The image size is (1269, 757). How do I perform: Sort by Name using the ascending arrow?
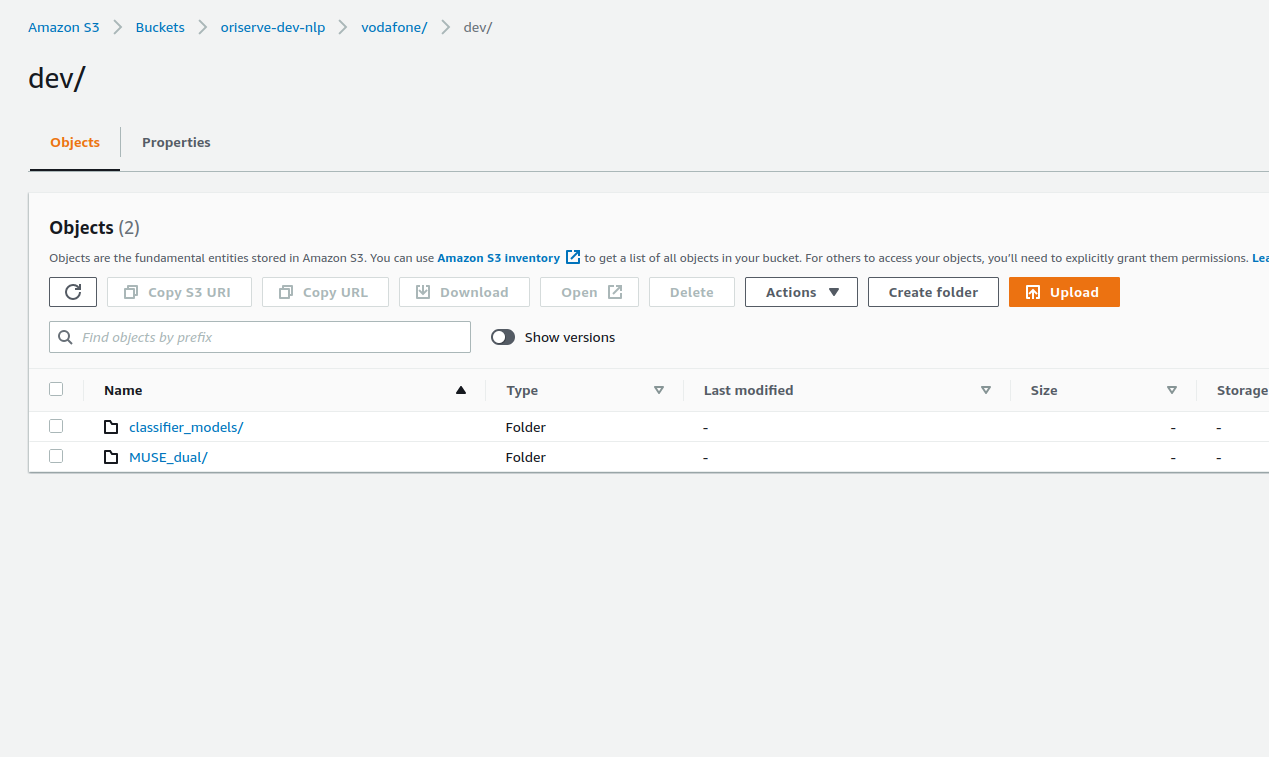pyautogui.click(x=460, y=390)
